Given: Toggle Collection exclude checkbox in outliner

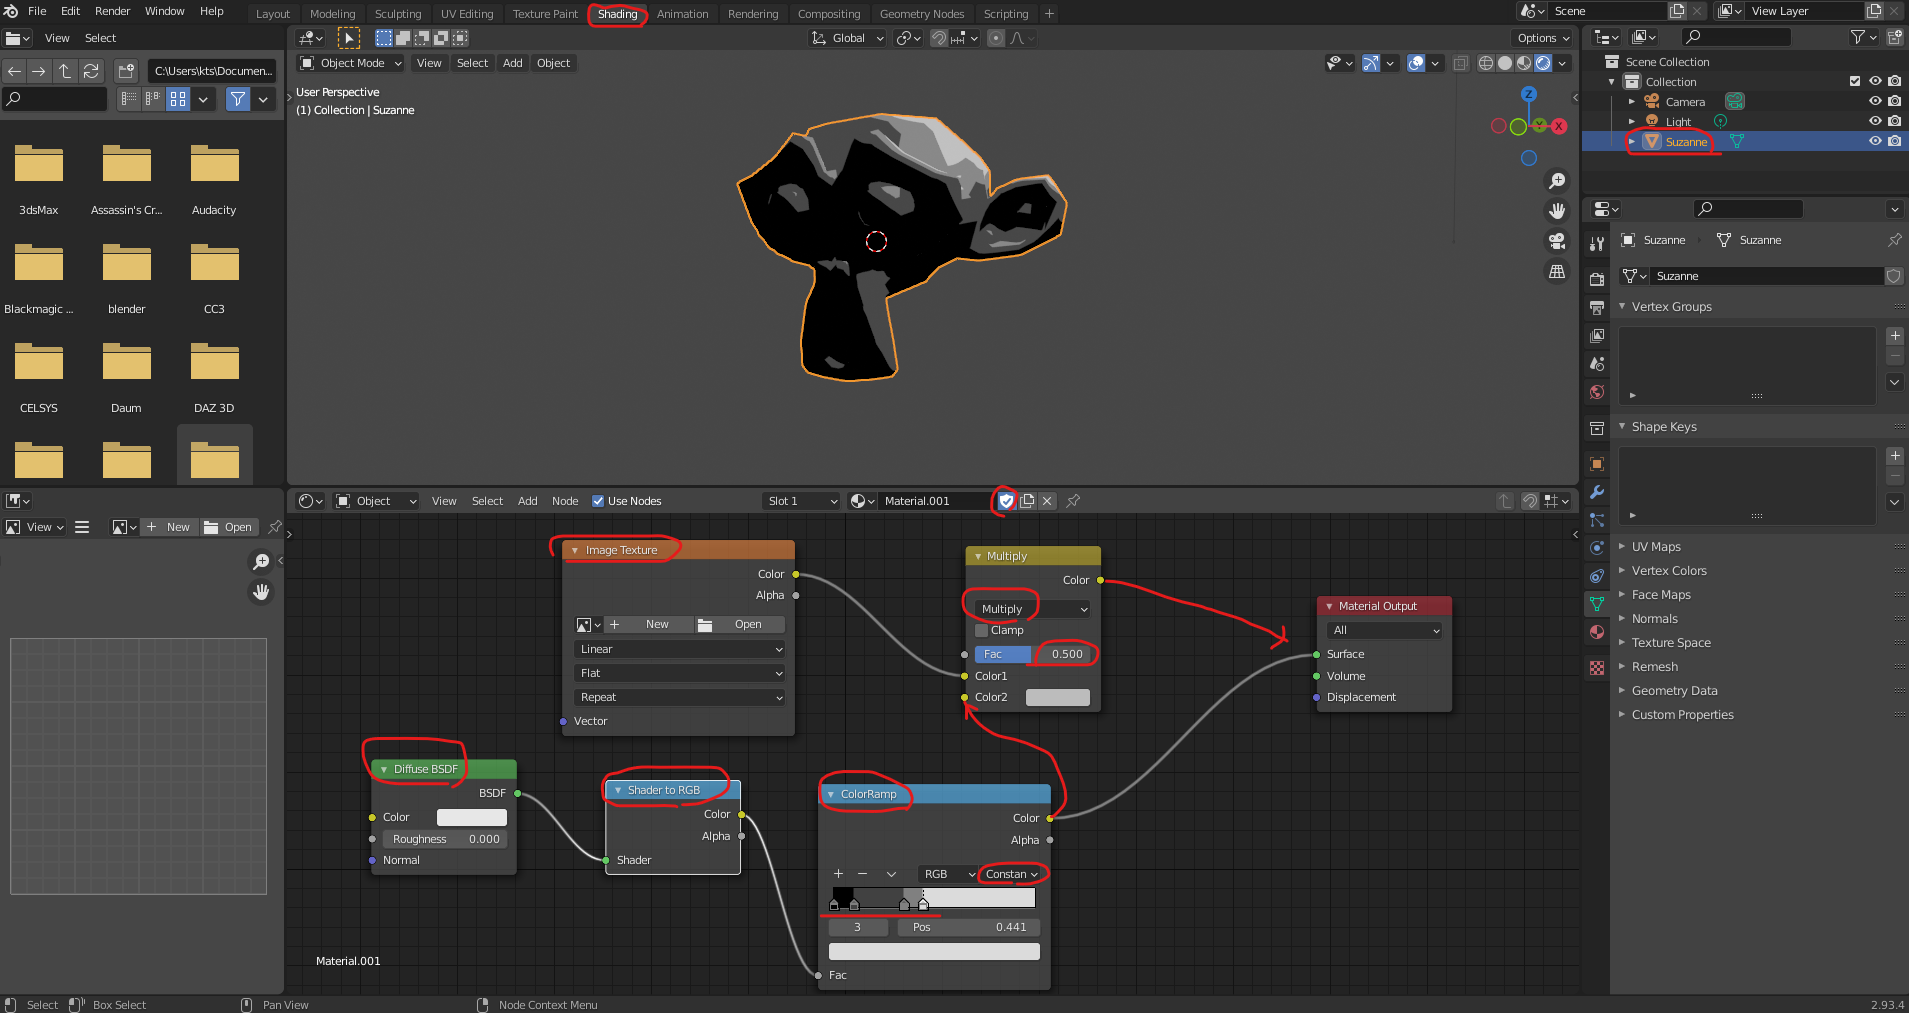Looking at the screenshot, I should (x=1855, y=81).
